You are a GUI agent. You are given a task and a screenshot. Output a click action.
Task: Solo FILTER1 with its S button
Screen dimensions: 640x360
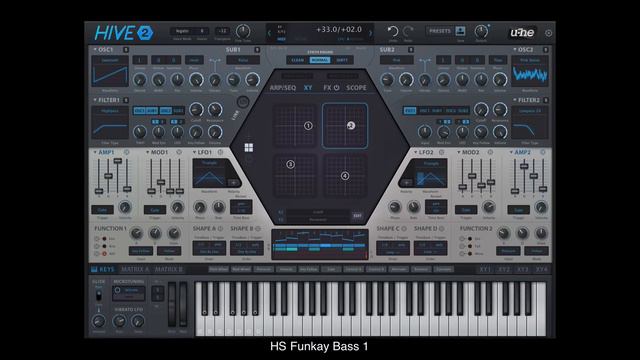pyautogui.click(x=126, y=100)
